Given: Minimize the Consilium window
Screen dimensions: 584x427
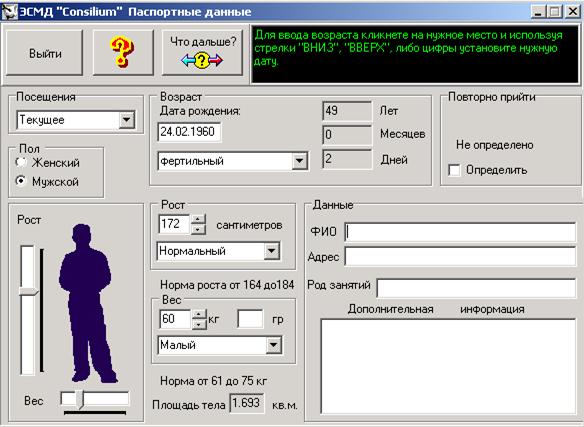Looking at the screenshot, I should pos(537,12).
